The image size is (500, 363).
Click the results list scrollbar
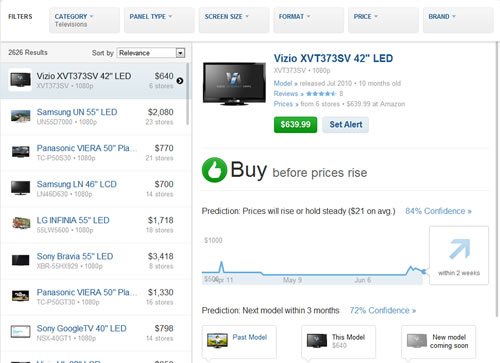188,94
